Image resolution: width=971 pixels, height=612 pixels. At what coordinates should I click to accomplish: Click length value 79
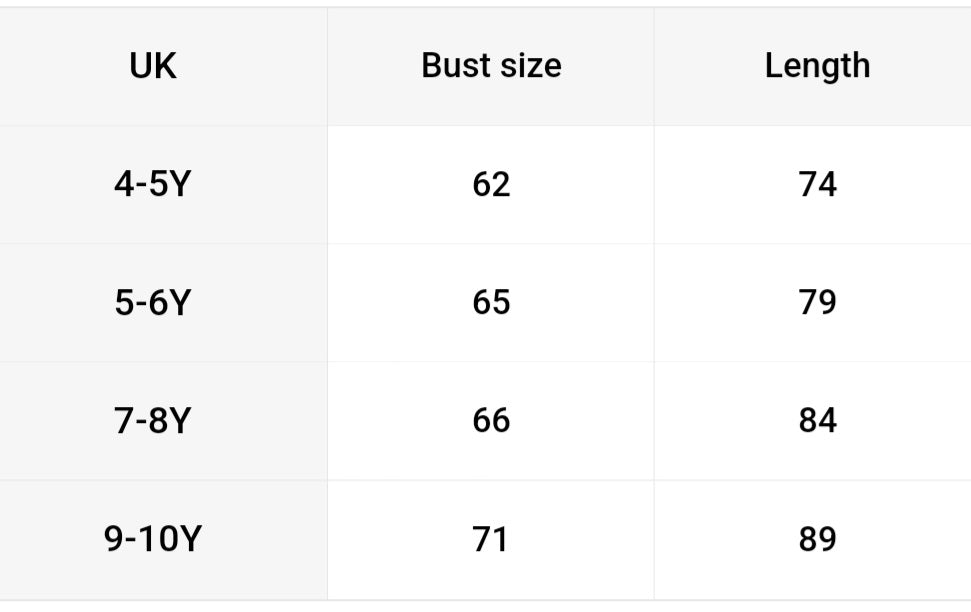(x=817, y=302)
